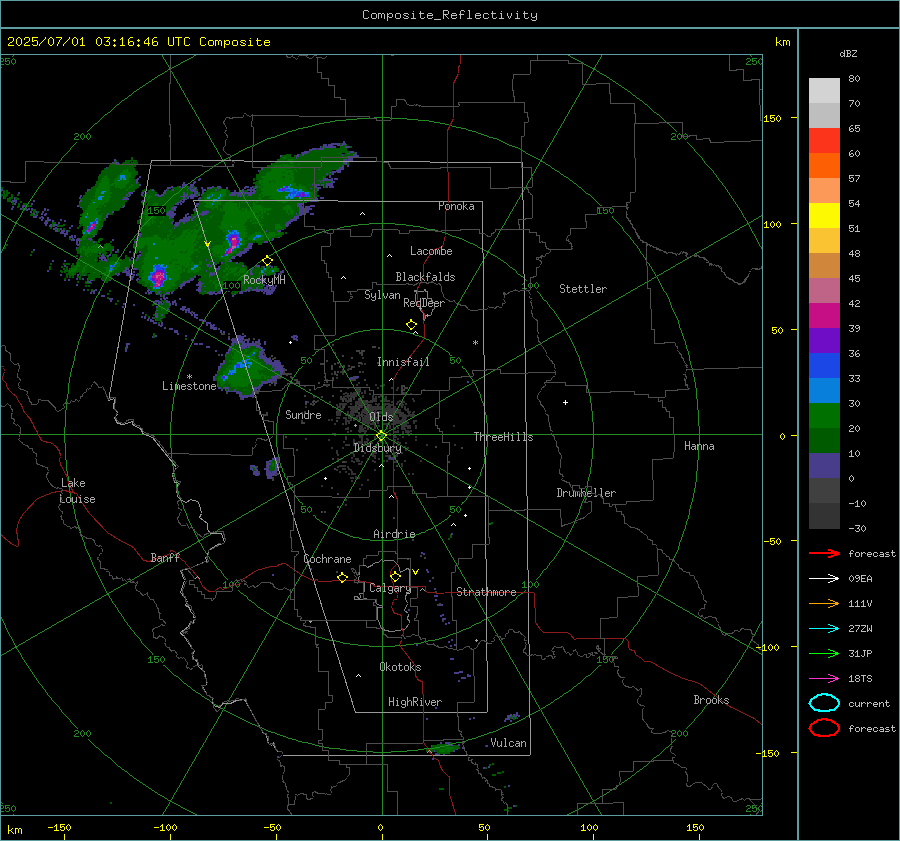This screenshot has width=900, height=841.
Task: Click the yellow radar-site diamond at map center
Action: pyautogui.click(x=381, y=436)
